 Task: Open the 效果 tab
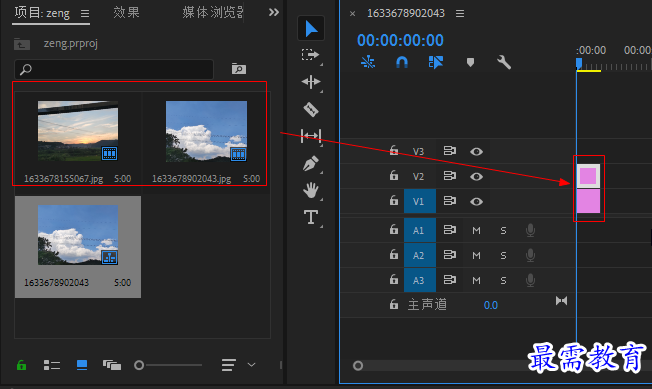pos(126,12)
